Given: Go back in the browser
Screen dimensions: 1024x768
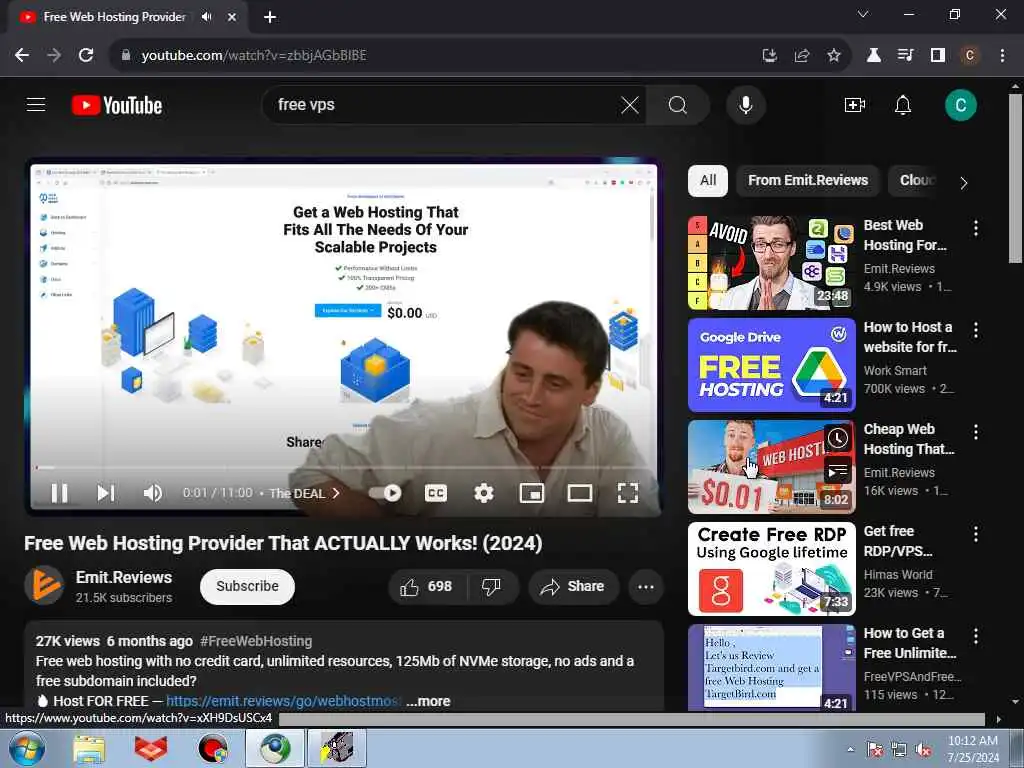Looking at the screenshot, I should click(x=22, y=56).
